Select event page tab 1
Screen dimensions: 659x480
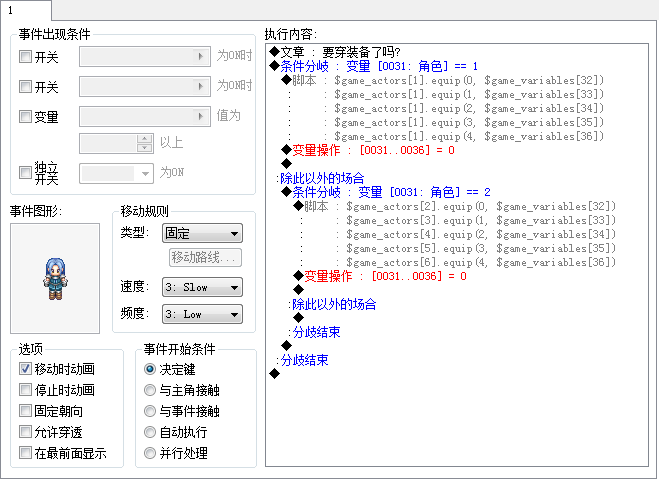coord(25,10)
